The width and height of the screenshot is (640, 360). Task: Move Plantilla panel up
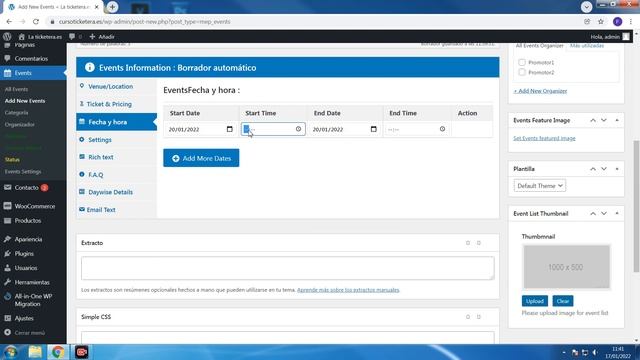click(x=593, y=169)
